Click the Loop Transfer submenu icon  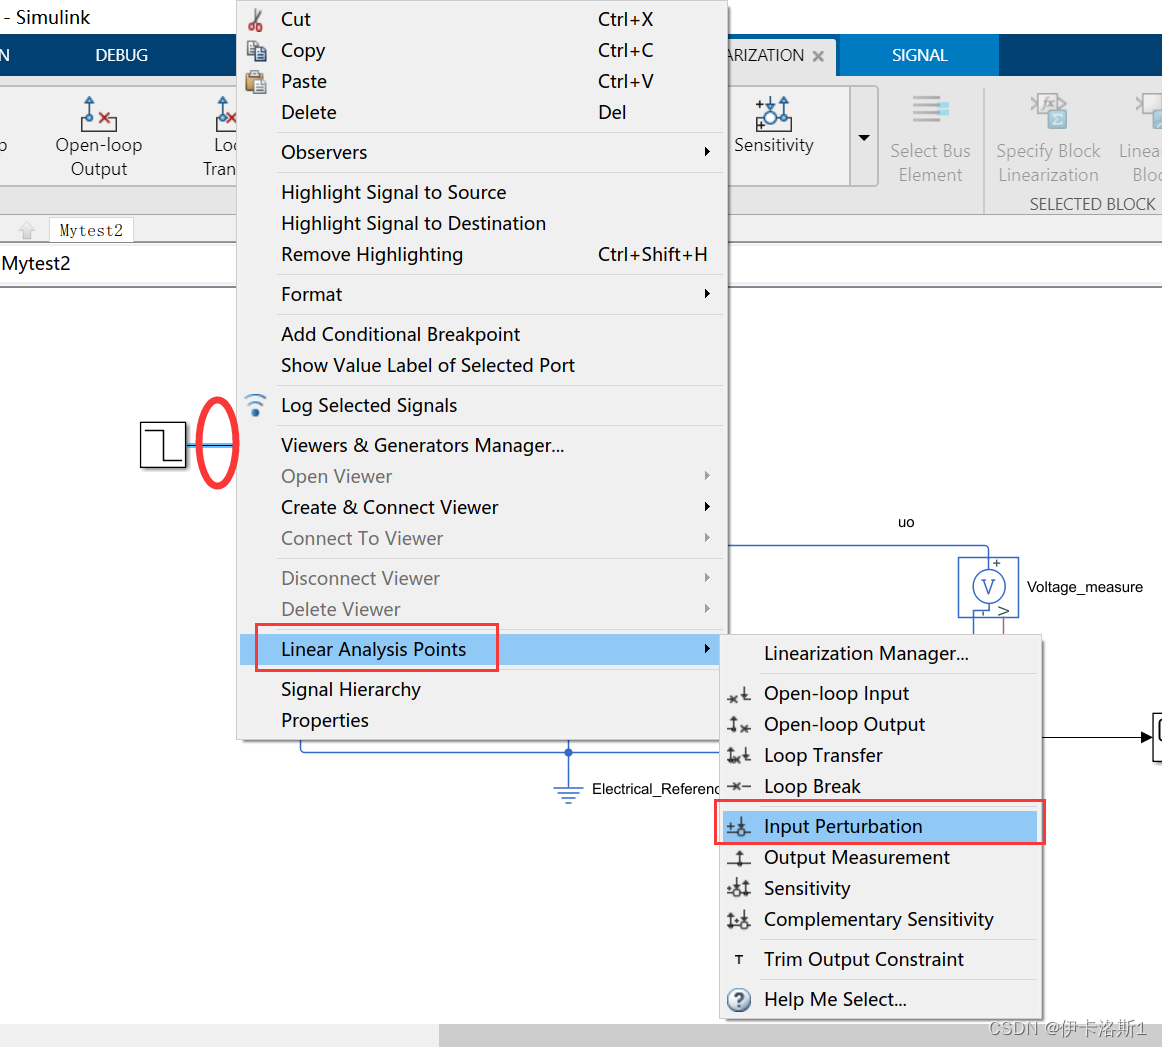pos(739,756)
